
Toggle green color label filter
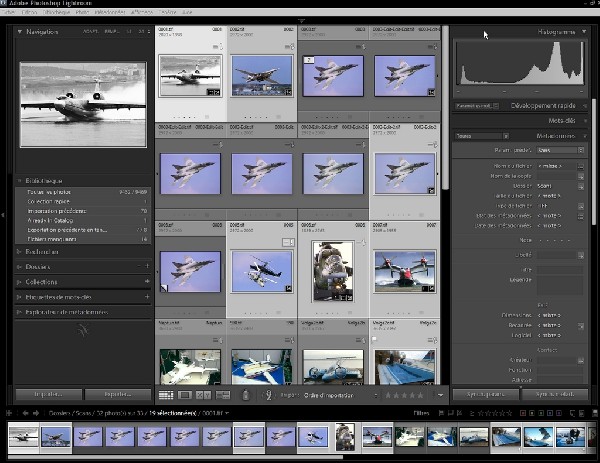(541, 413)
